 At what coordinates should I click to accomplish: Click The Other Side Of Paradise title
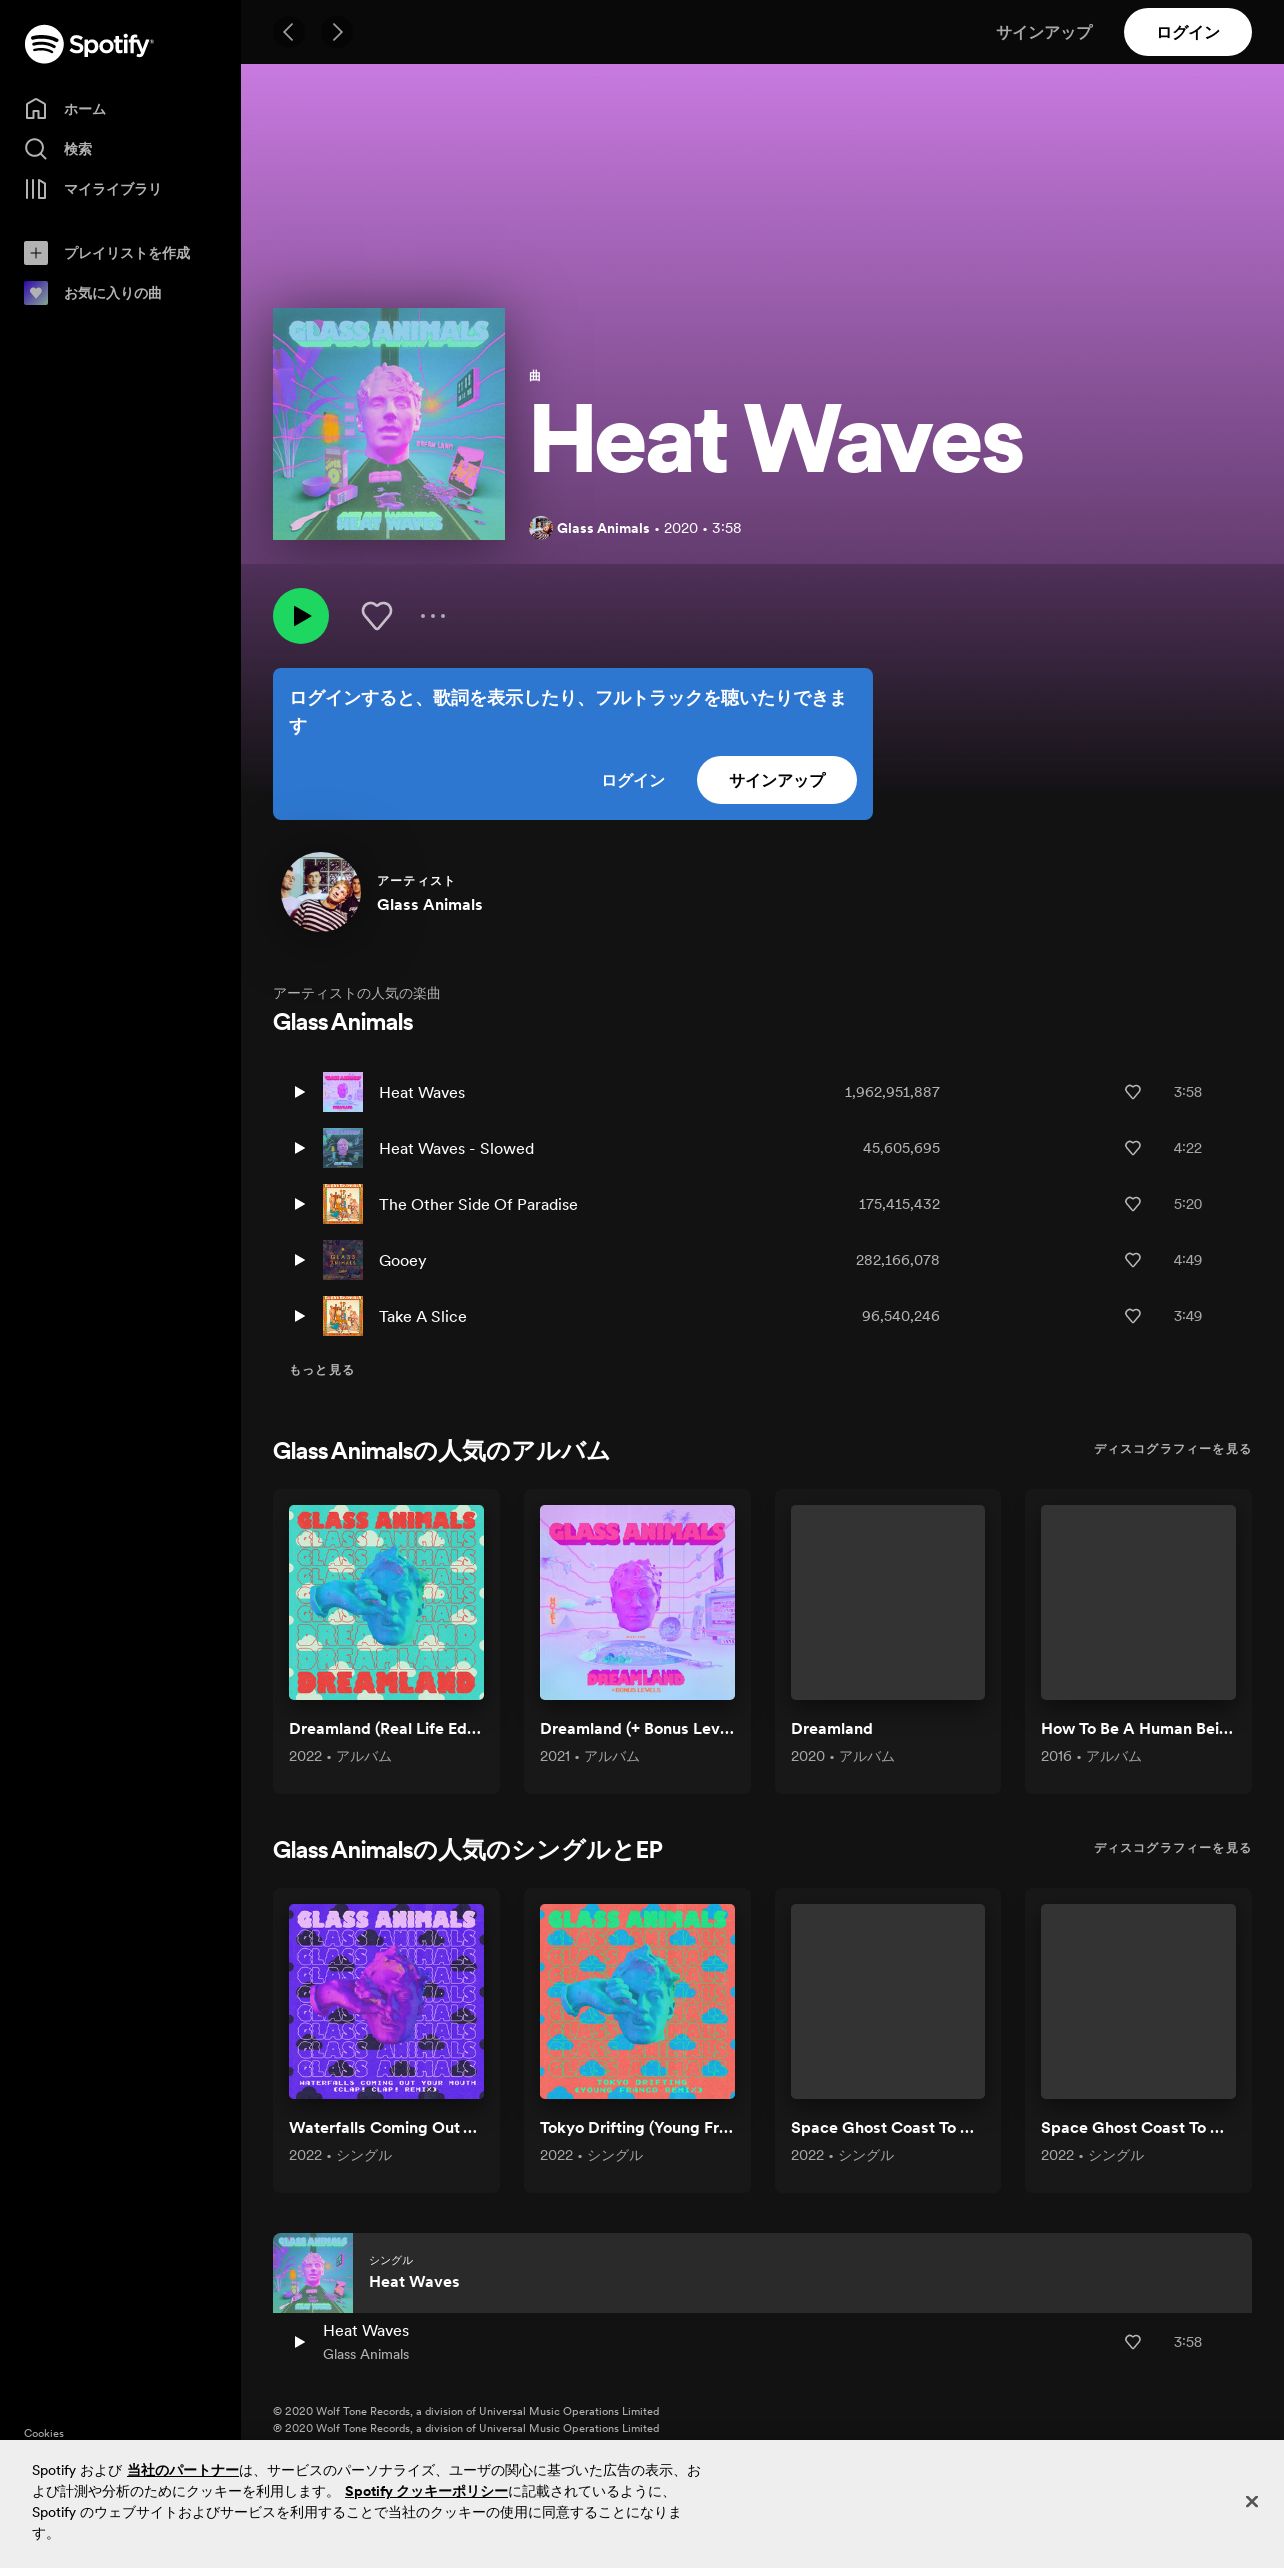coord(478,1204)
